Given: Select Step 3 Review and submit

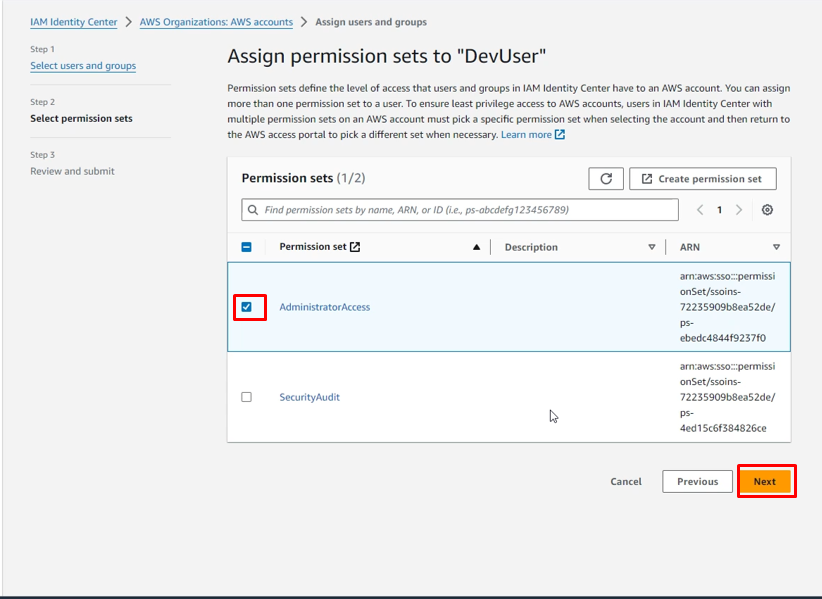Looking at the screenshot, I should coord(72,171).
